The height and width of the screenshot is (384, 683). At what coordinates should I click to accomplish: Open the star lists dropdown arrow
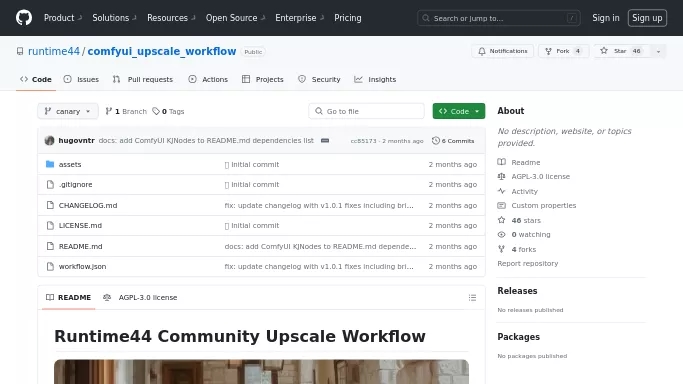(658, 51)
